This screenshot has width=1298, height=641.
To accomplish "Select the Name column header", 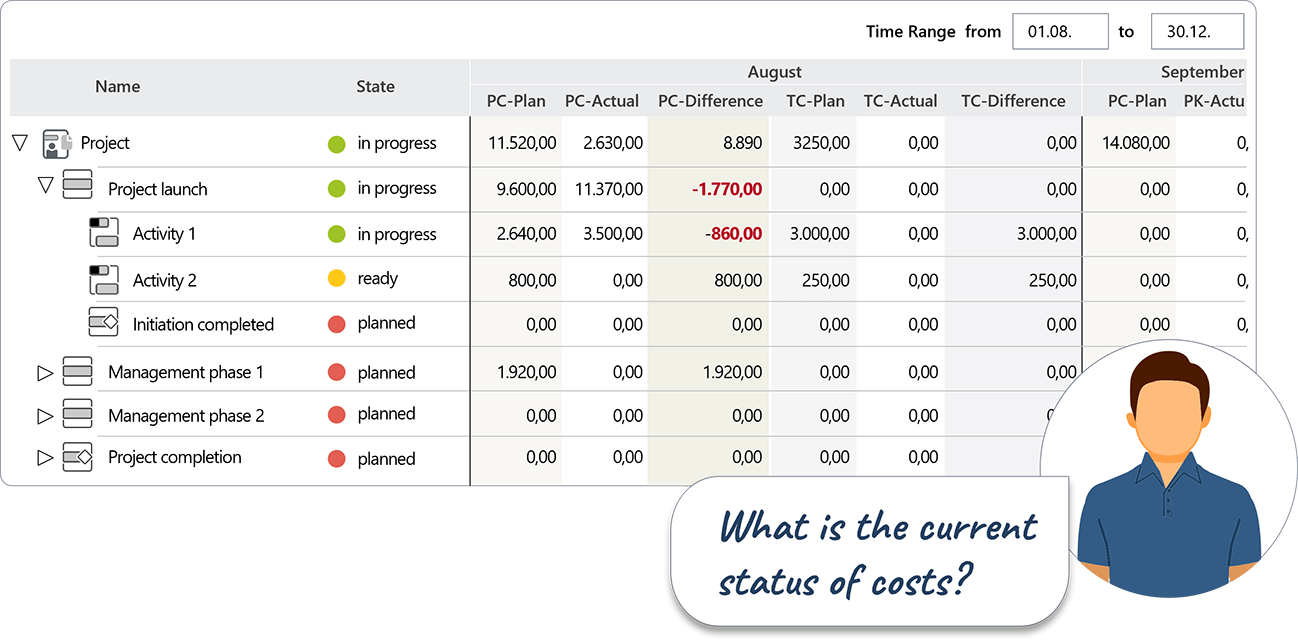I will pos(118,87).
